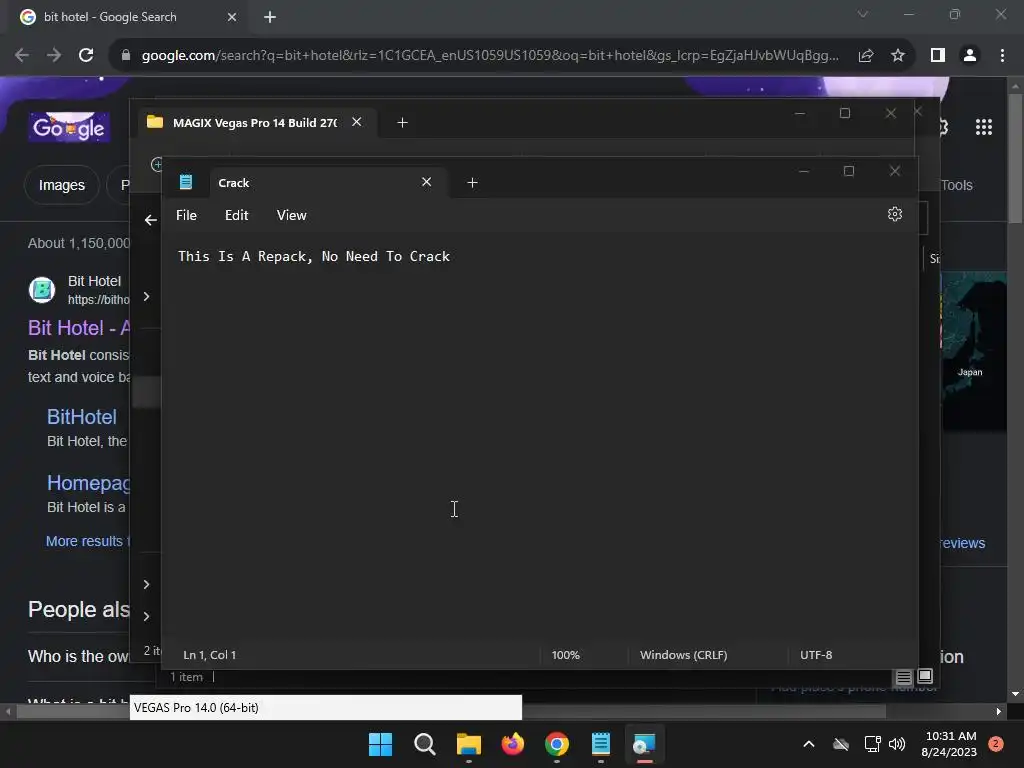Reload the Chrome page
This screenshot has height=768, width=1024.
click(x=86, y=56)
